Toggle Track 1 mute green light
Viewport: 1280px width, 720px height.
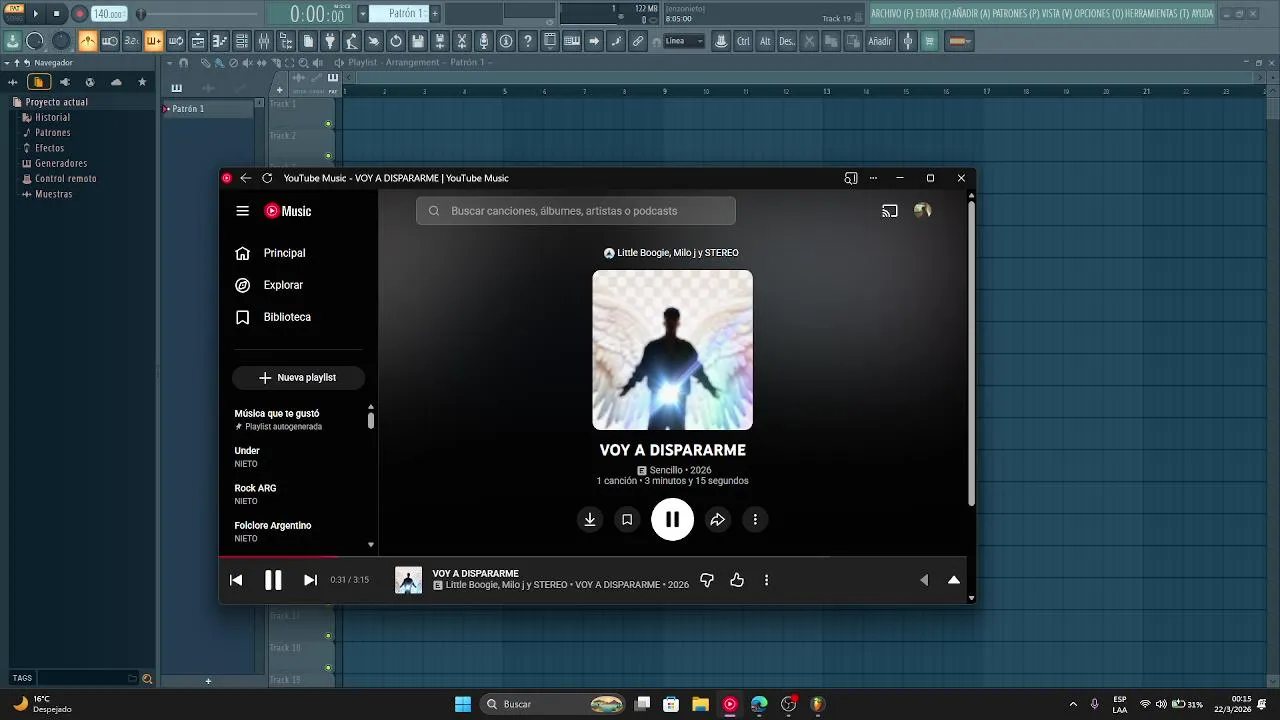tap(328, 124)
